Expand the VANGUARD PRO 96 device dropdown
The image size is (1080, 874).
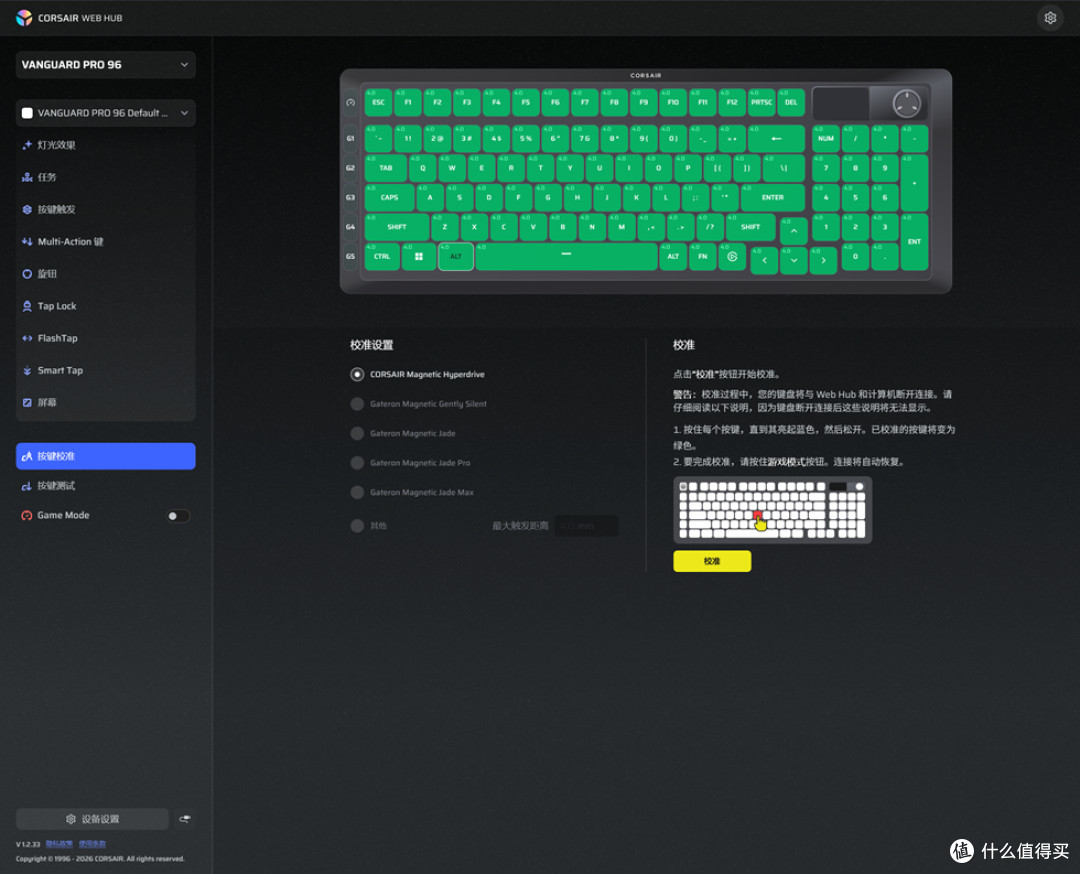[105, 65]
